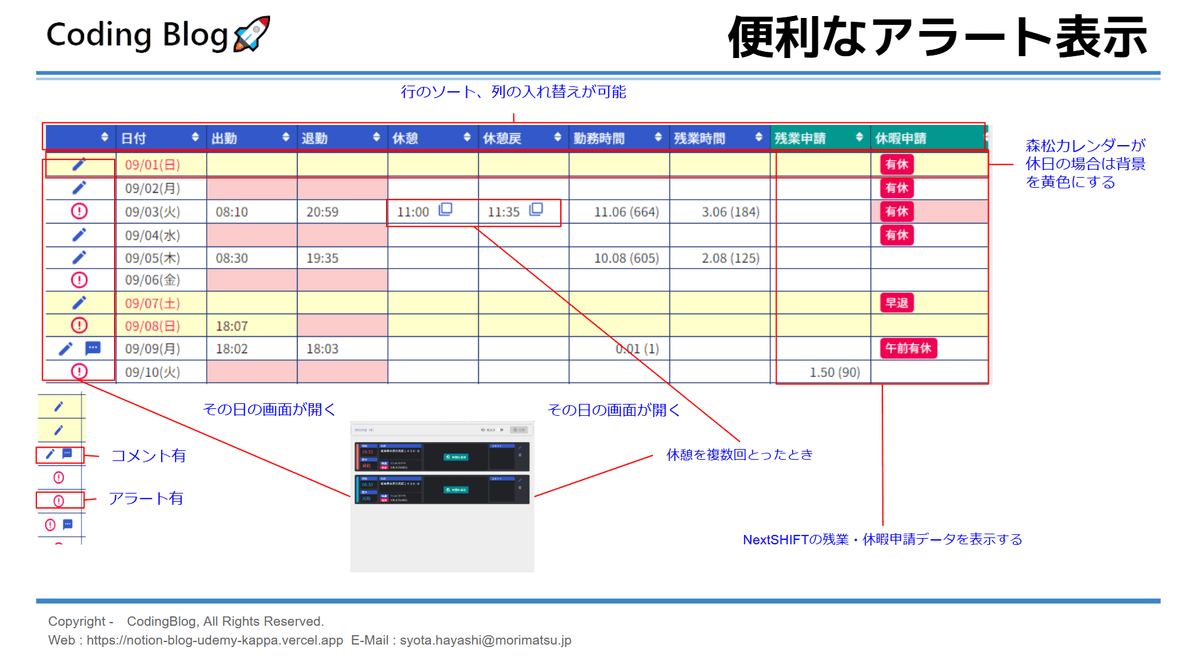
Task: Sort by the 残業時間 column header
Action: 717,138
